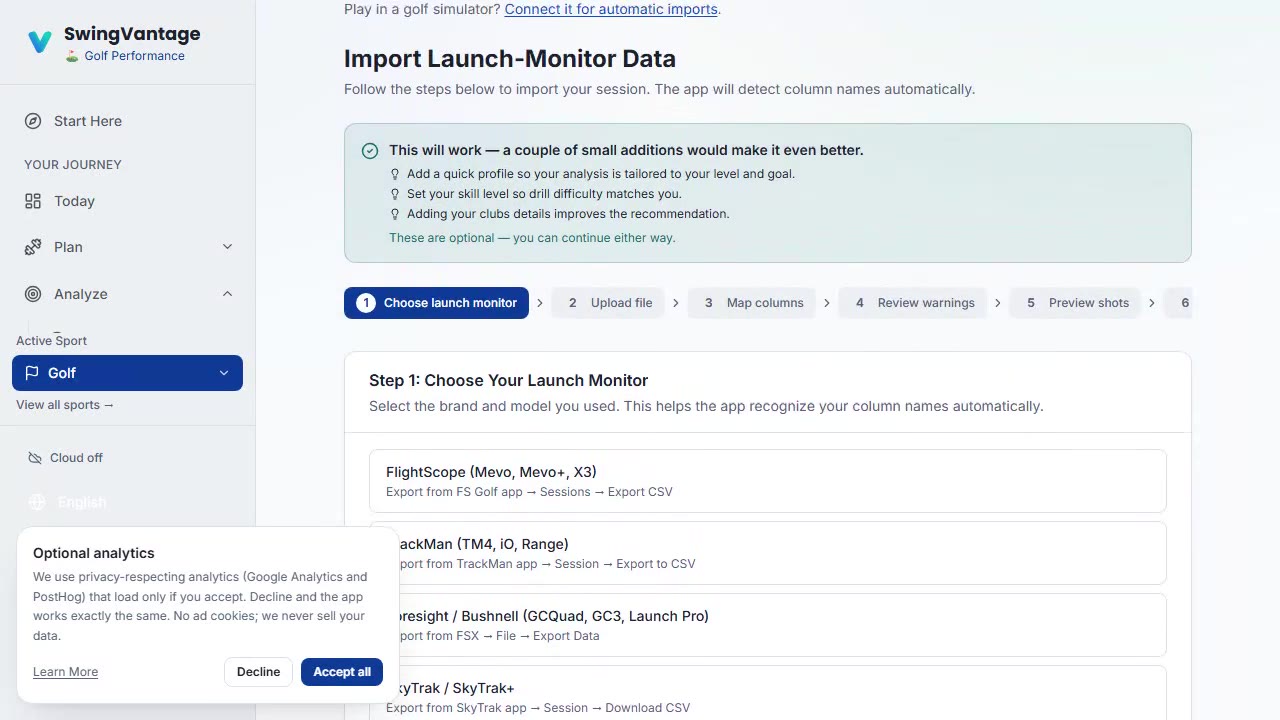
Task: Choose the FlightScope launch monitor option
Action: [767, 481]
